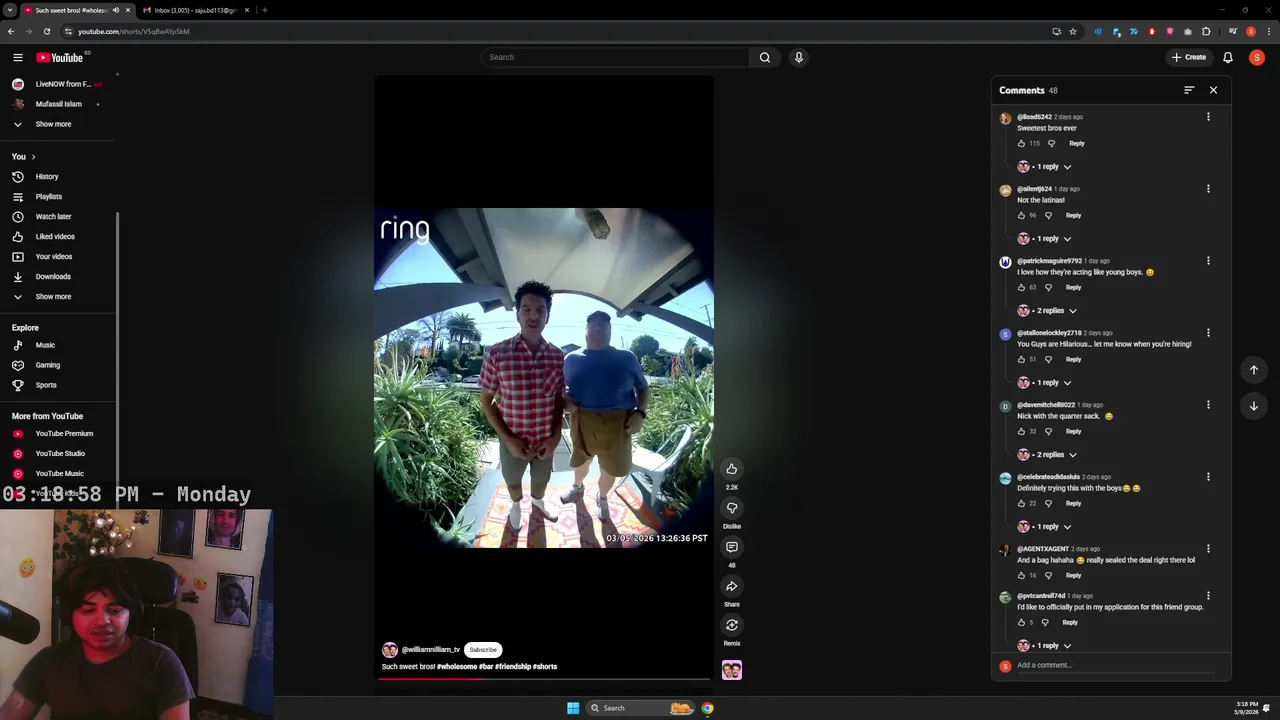Image resolution: width=1280 pixels, height=720 pixels.
Task: Close the Comments panel
Action: (x=1213, y=90)
